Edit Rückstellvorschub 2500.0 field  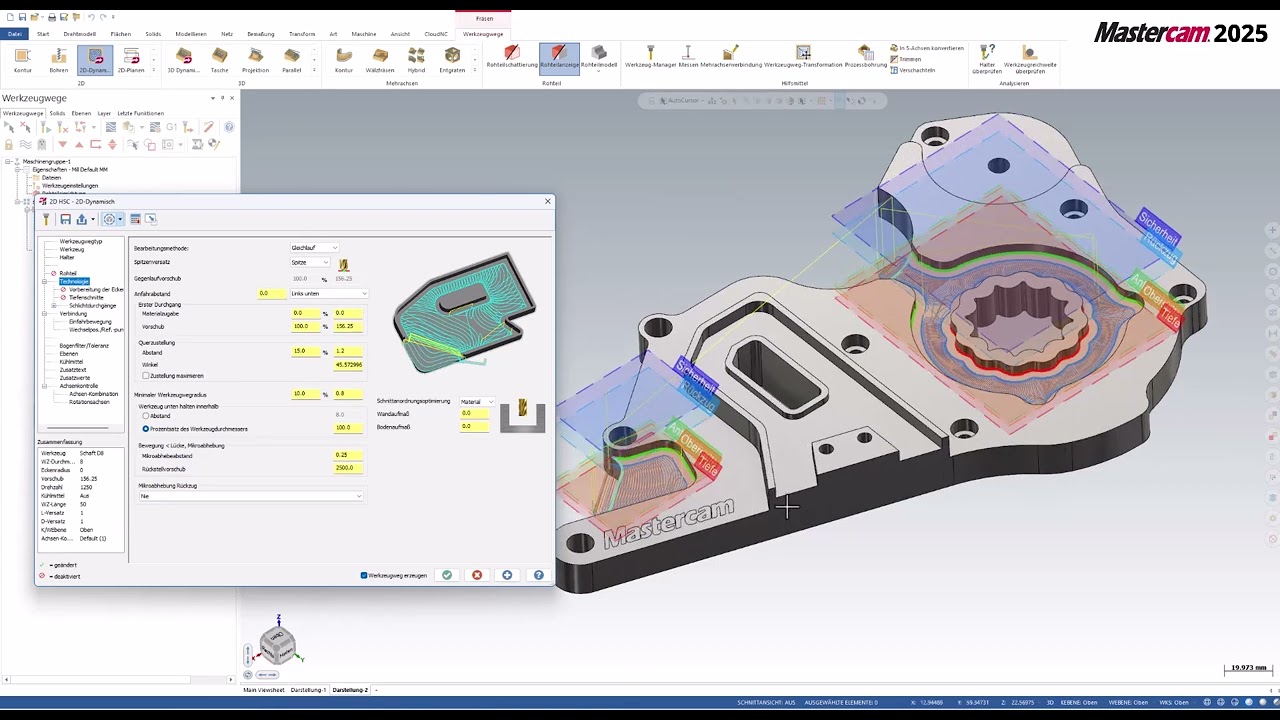tap(349, 468)
